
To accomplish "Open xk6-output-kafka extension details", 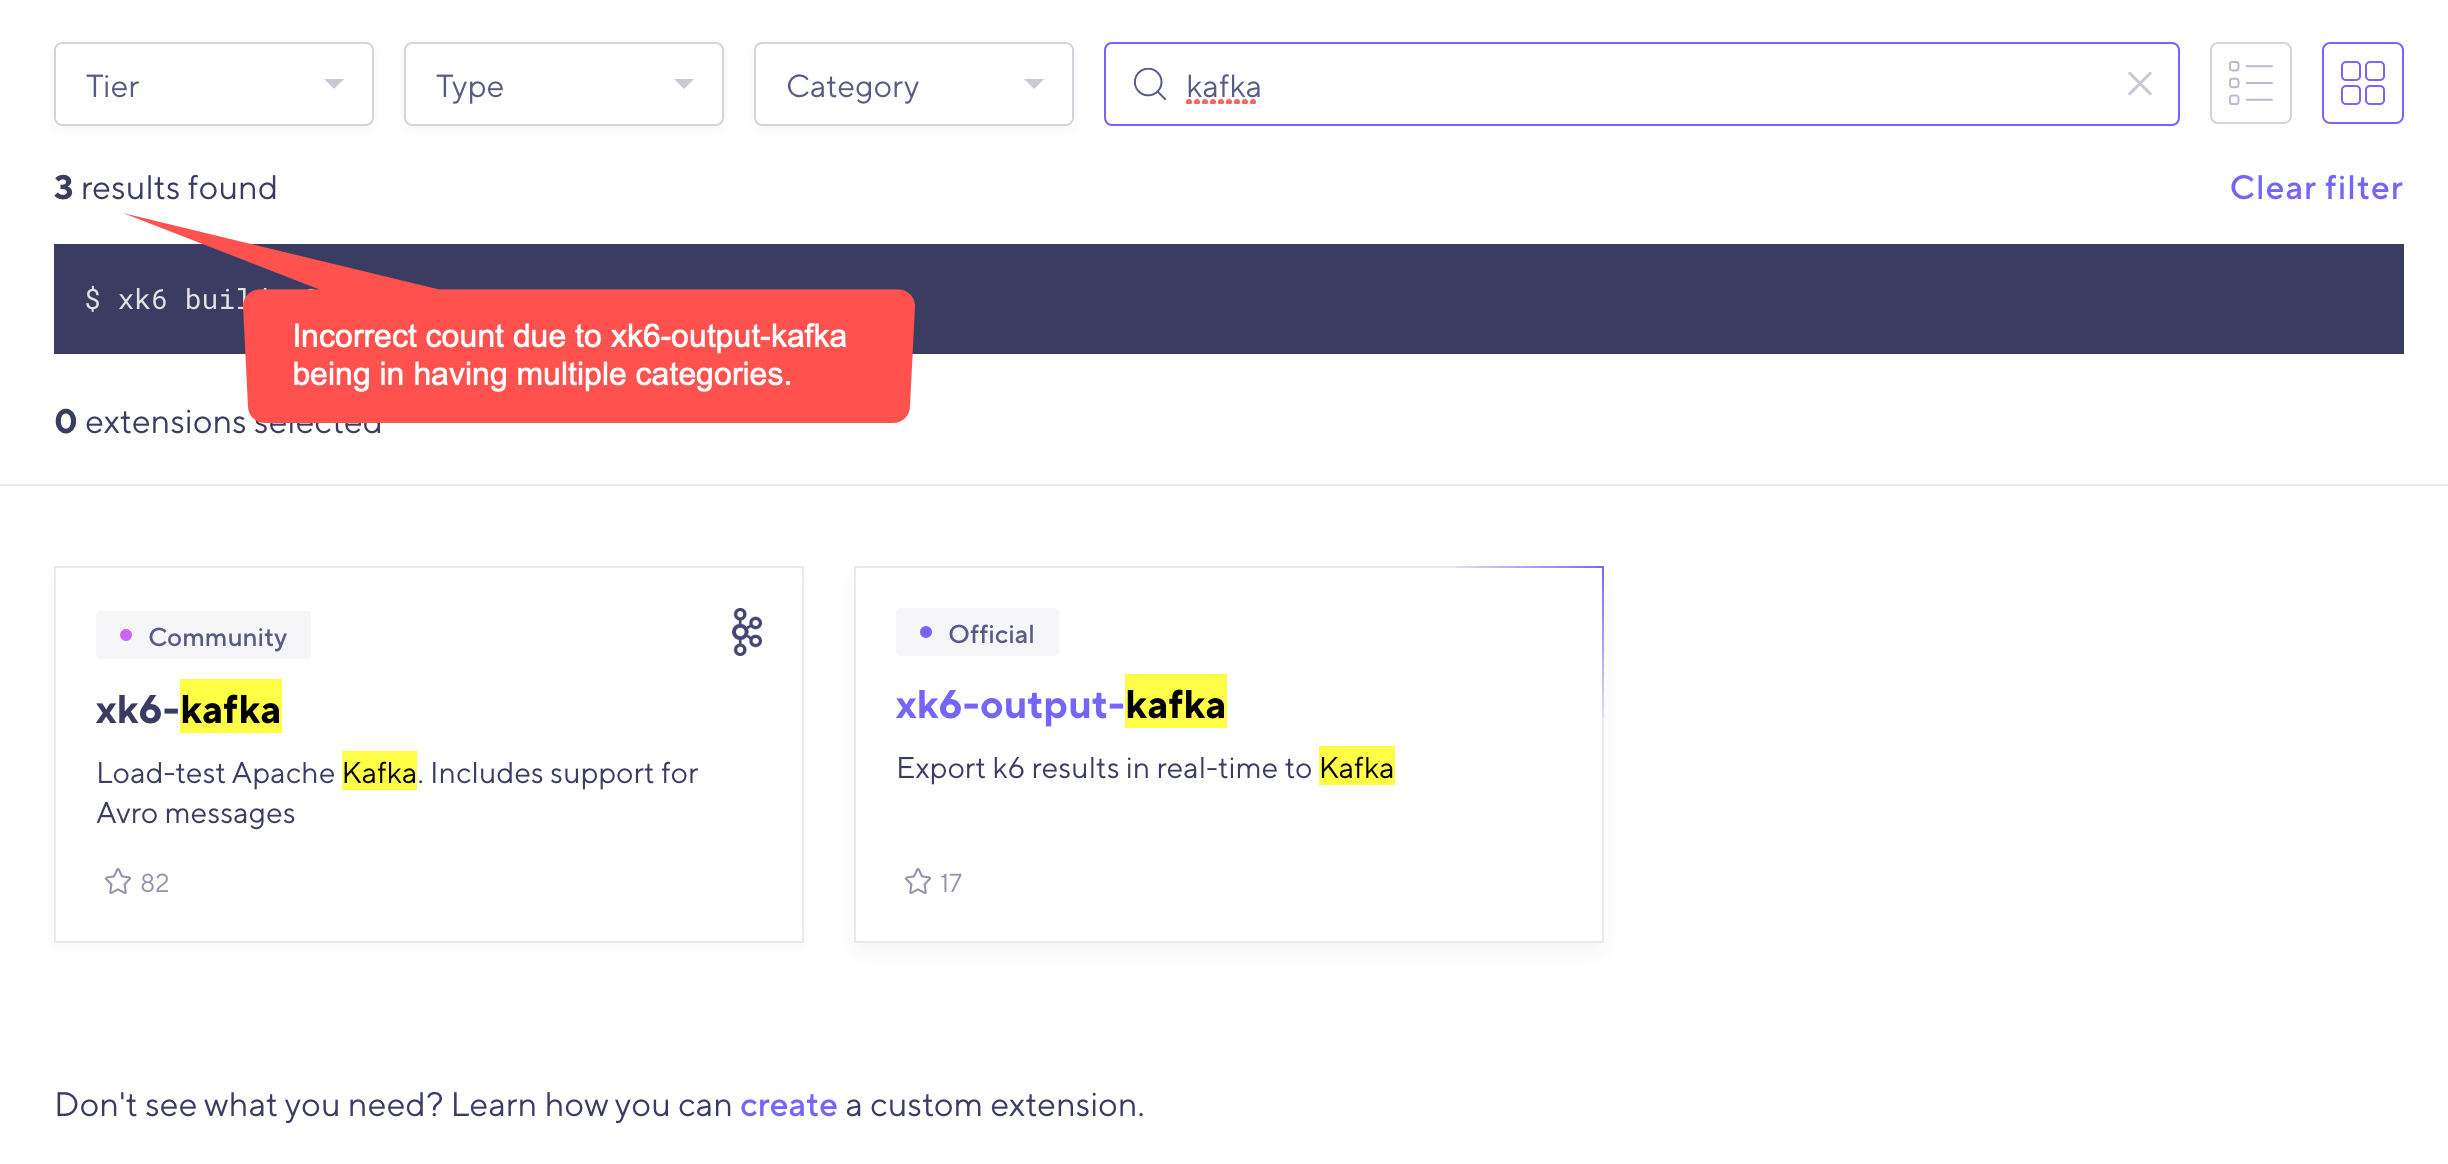I will click(1061, 703).
